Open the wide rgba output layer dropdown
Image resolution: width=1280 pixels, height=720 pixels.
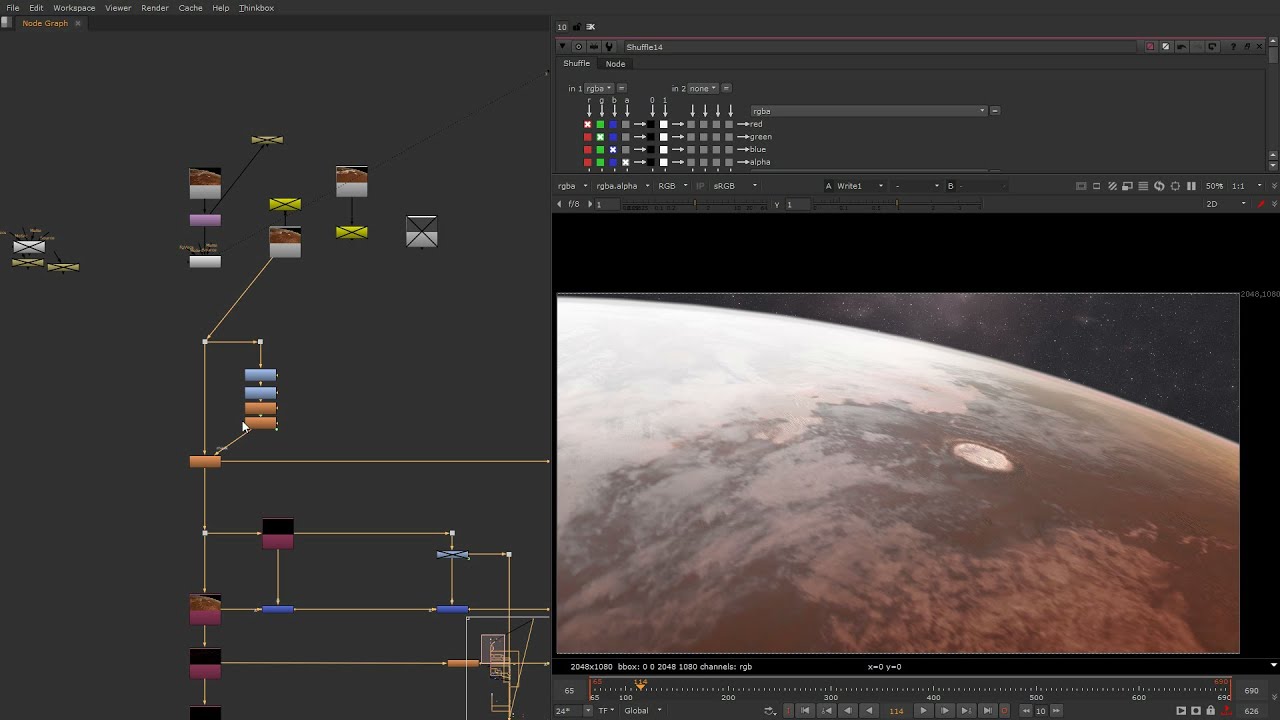click(869, 111)
